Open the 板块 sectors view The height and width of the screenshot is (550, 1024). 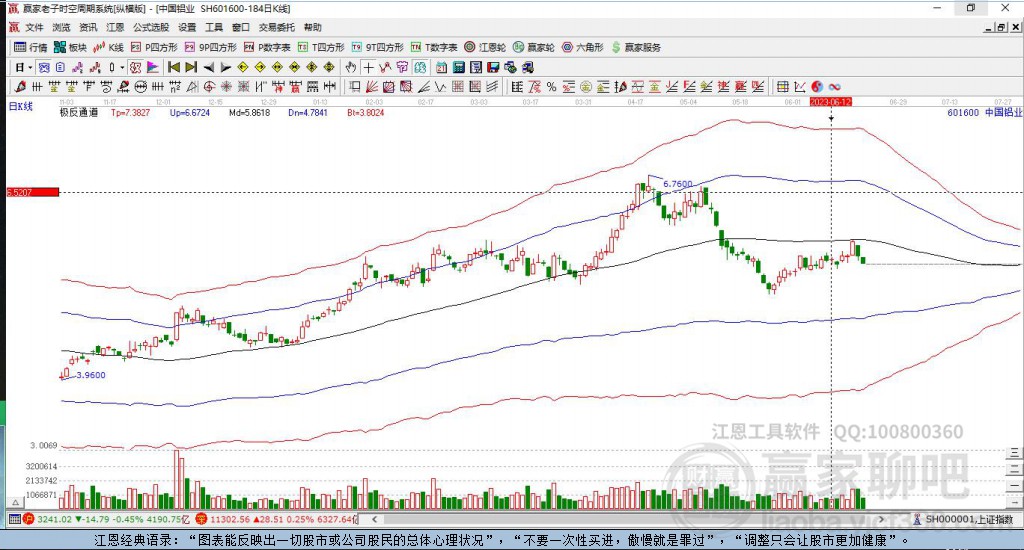click(x=71, y=47)
